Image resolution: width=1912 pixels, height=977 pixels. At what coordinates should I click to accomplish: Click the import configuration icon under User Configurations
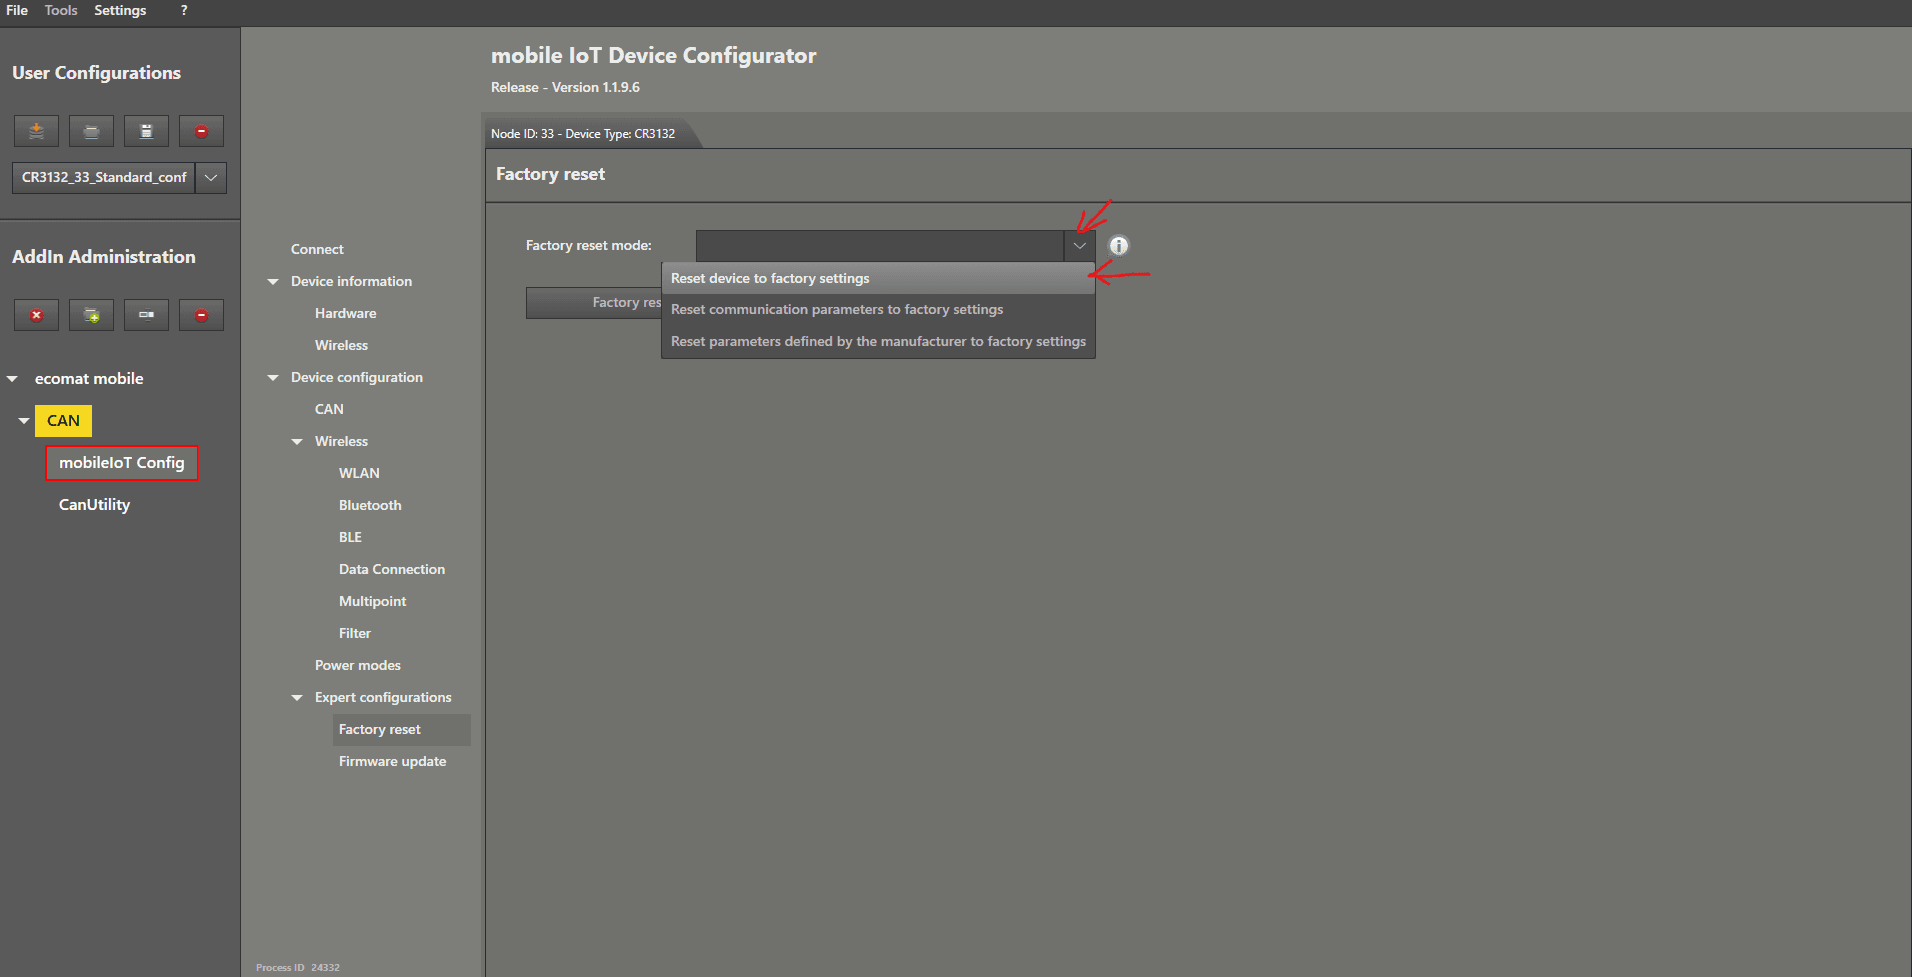tap(36, 131)
